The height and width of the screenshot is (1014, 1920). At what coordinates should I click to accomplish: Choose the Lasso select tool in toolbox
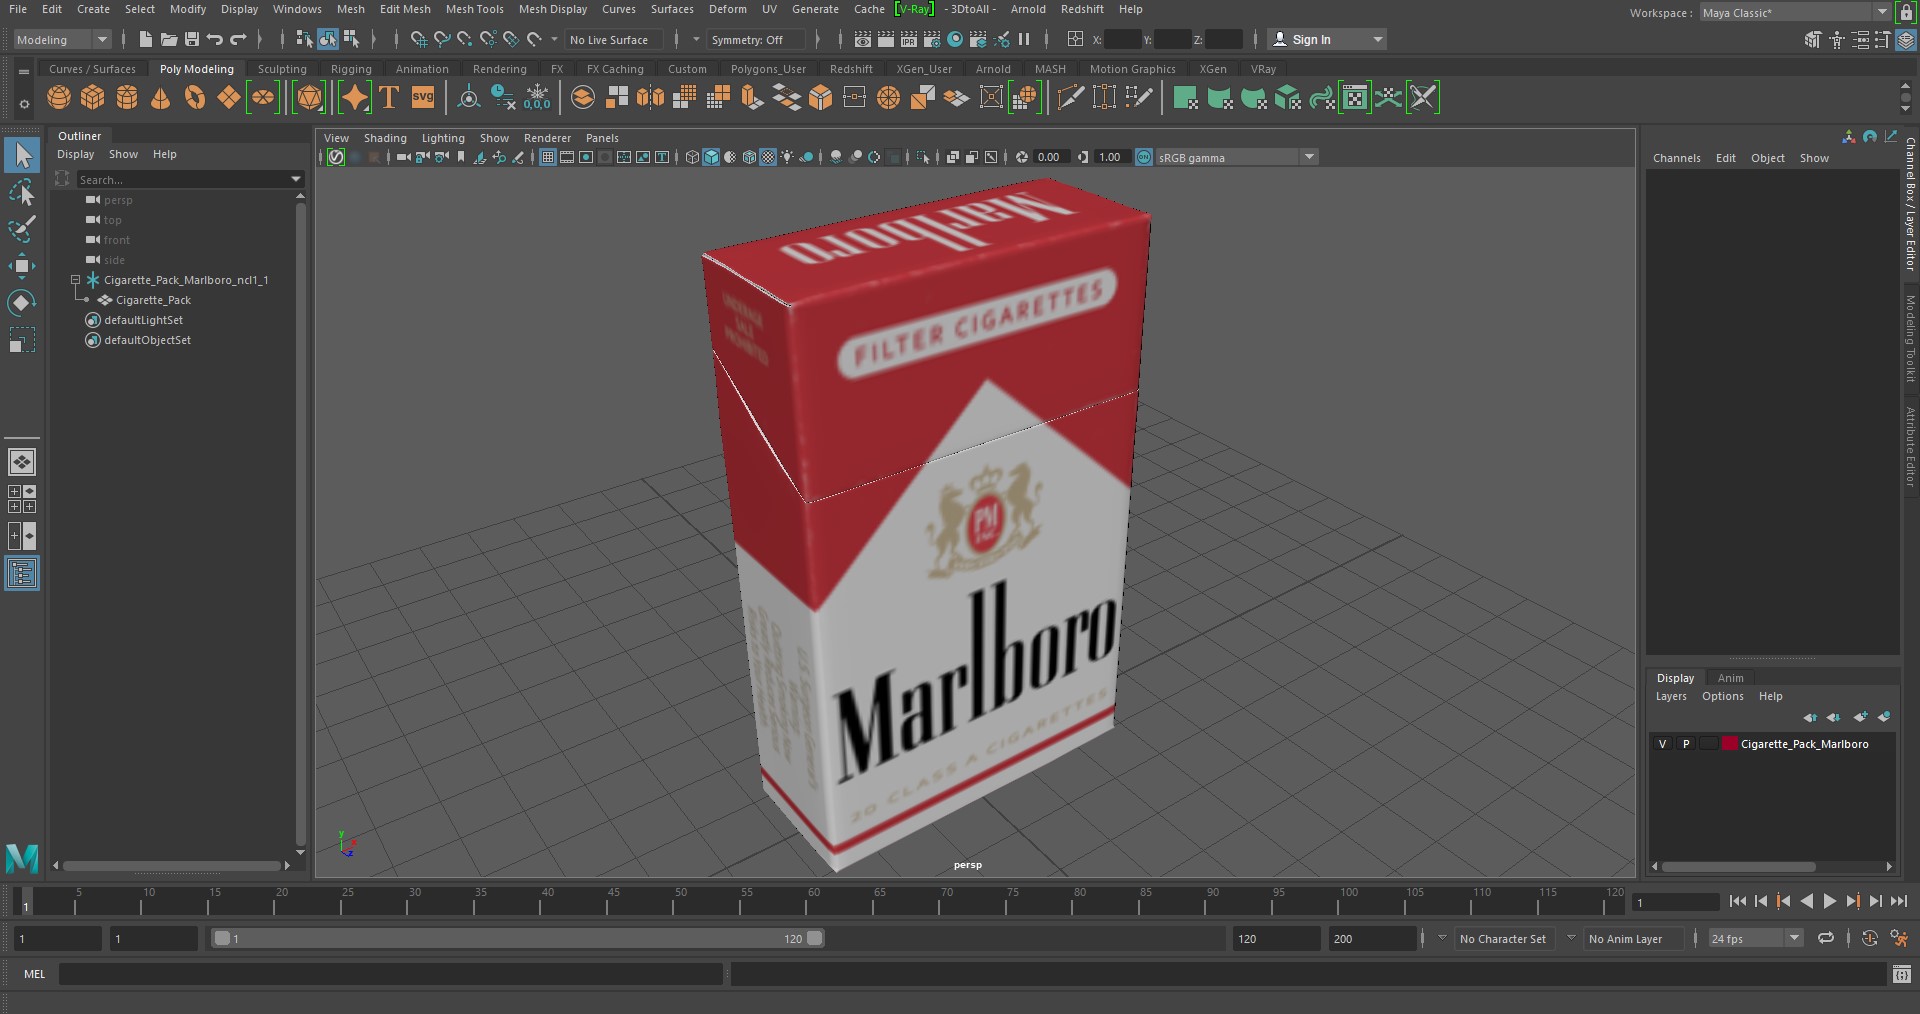click(22, 192)
